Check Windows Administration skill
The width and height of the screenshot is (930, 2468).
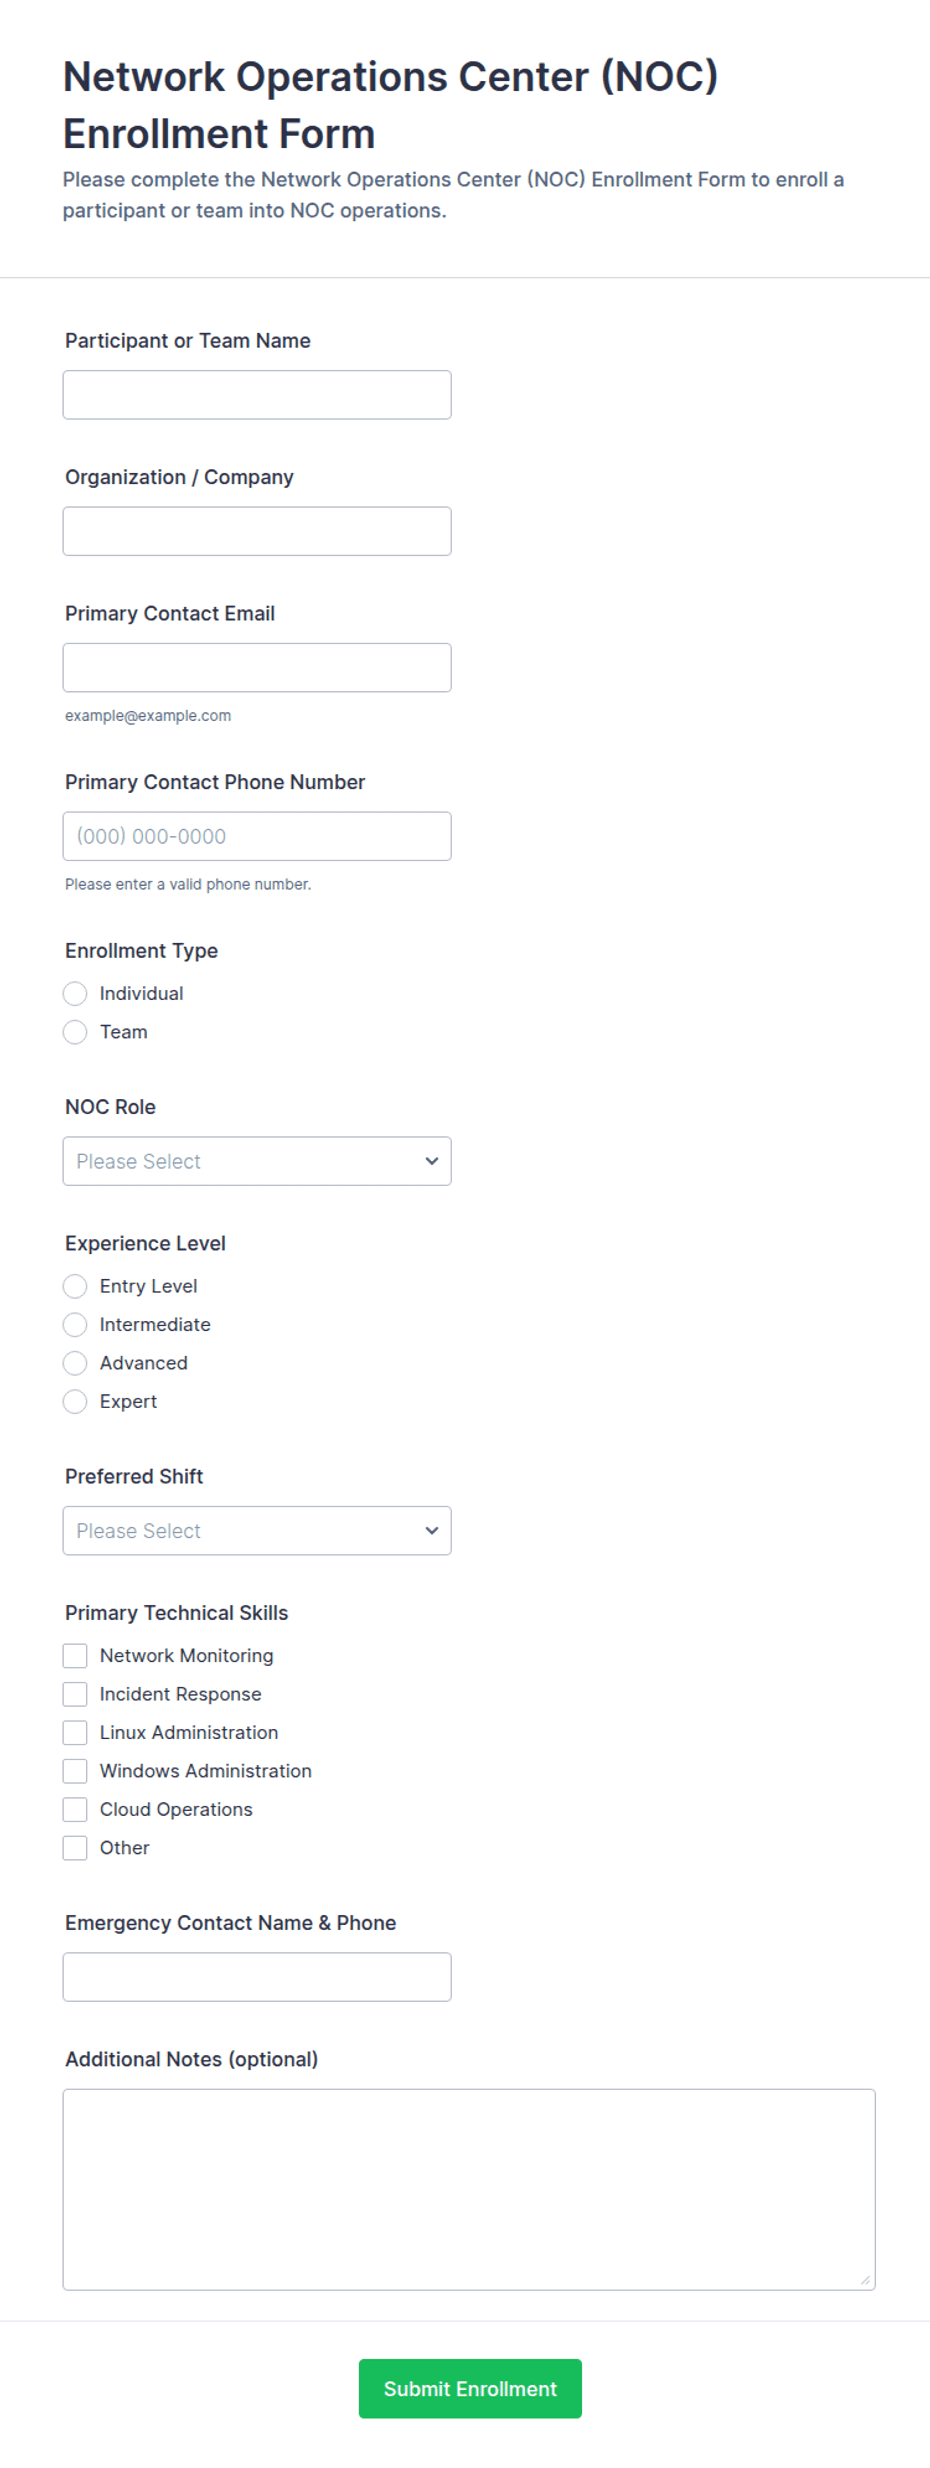75,1771
